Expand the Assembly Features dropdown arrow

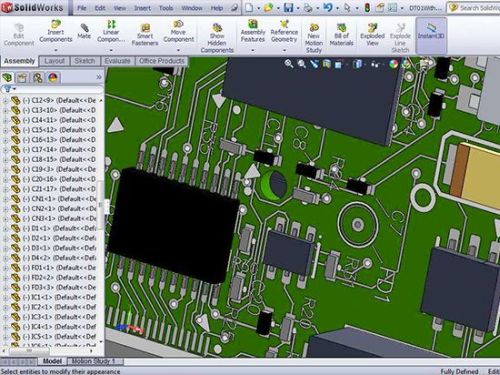pos(253,51)
